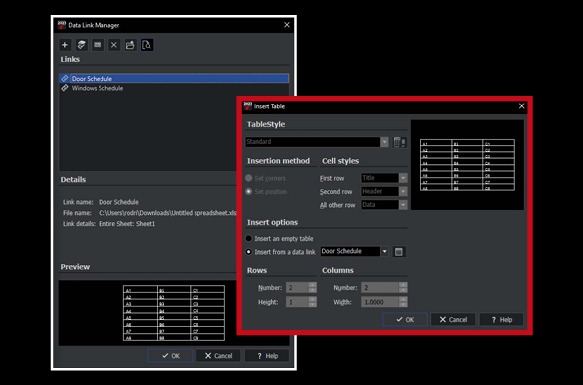Click Help in the Data Link Manager

coord(267,356)
